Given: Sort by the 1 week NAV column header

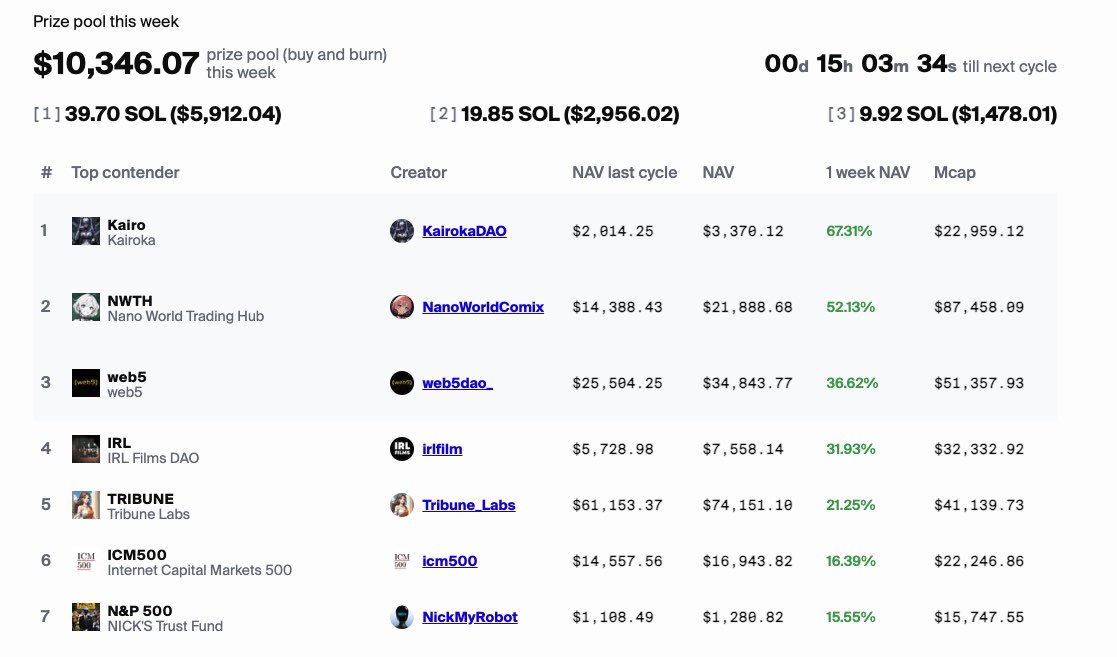Looking at the screenshot, I should (x=867, y=172).
